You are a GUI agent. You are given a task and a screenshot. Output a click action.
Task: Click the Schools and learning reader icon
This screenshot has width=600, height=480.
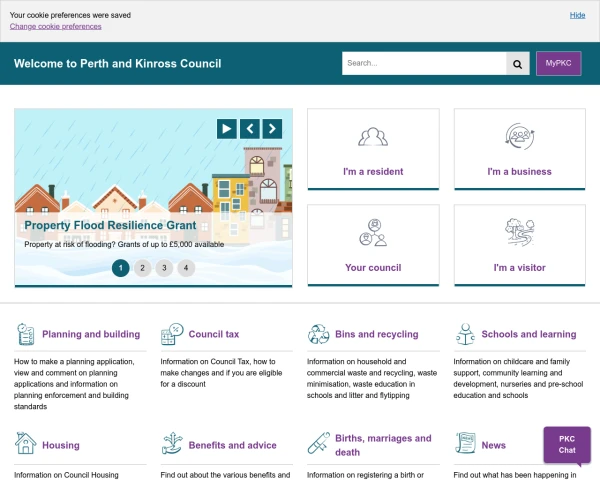click(x=465, y=334)
